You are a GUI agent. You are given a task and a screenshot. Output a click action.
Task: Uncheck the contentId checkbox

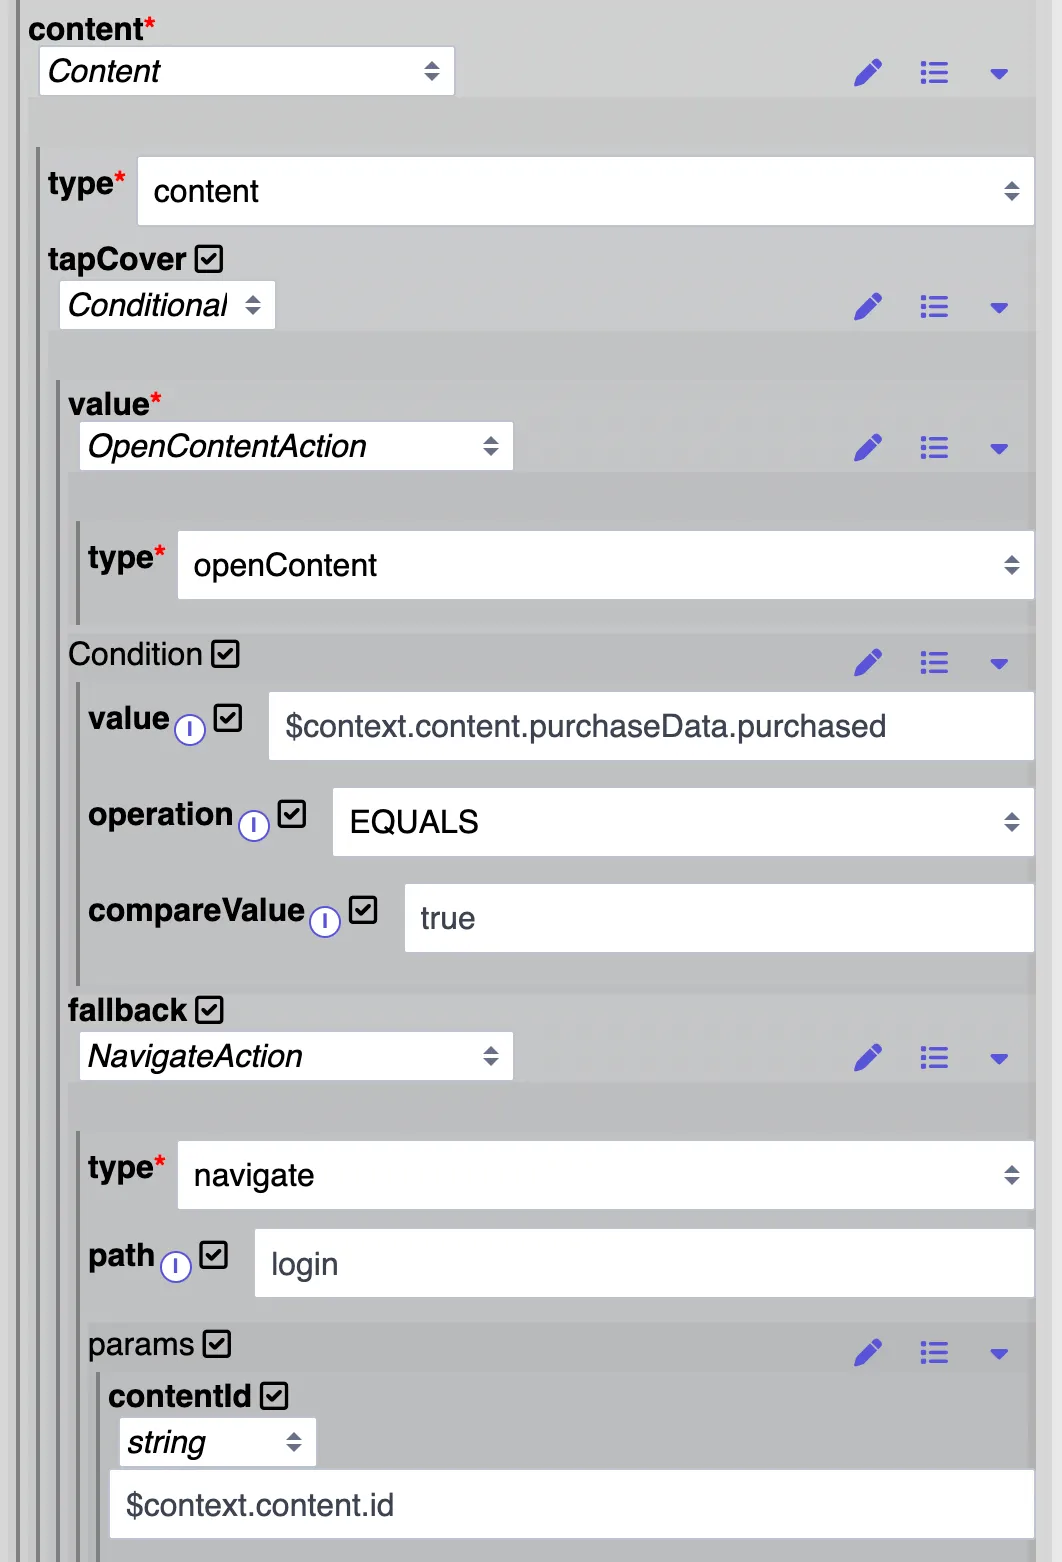[274, 1395]
